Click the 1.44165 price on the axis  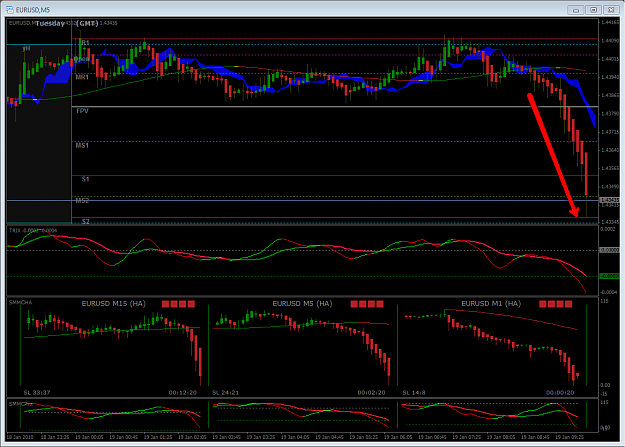tap(610, 22)
